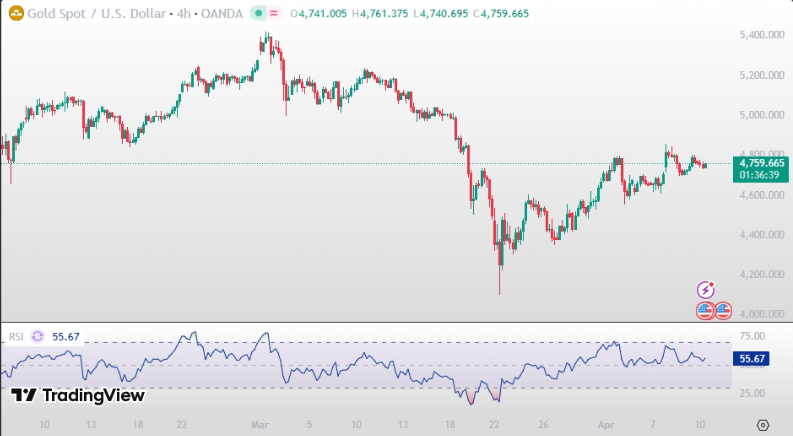Click the green market status dot indicator

(x=258, y=14)
